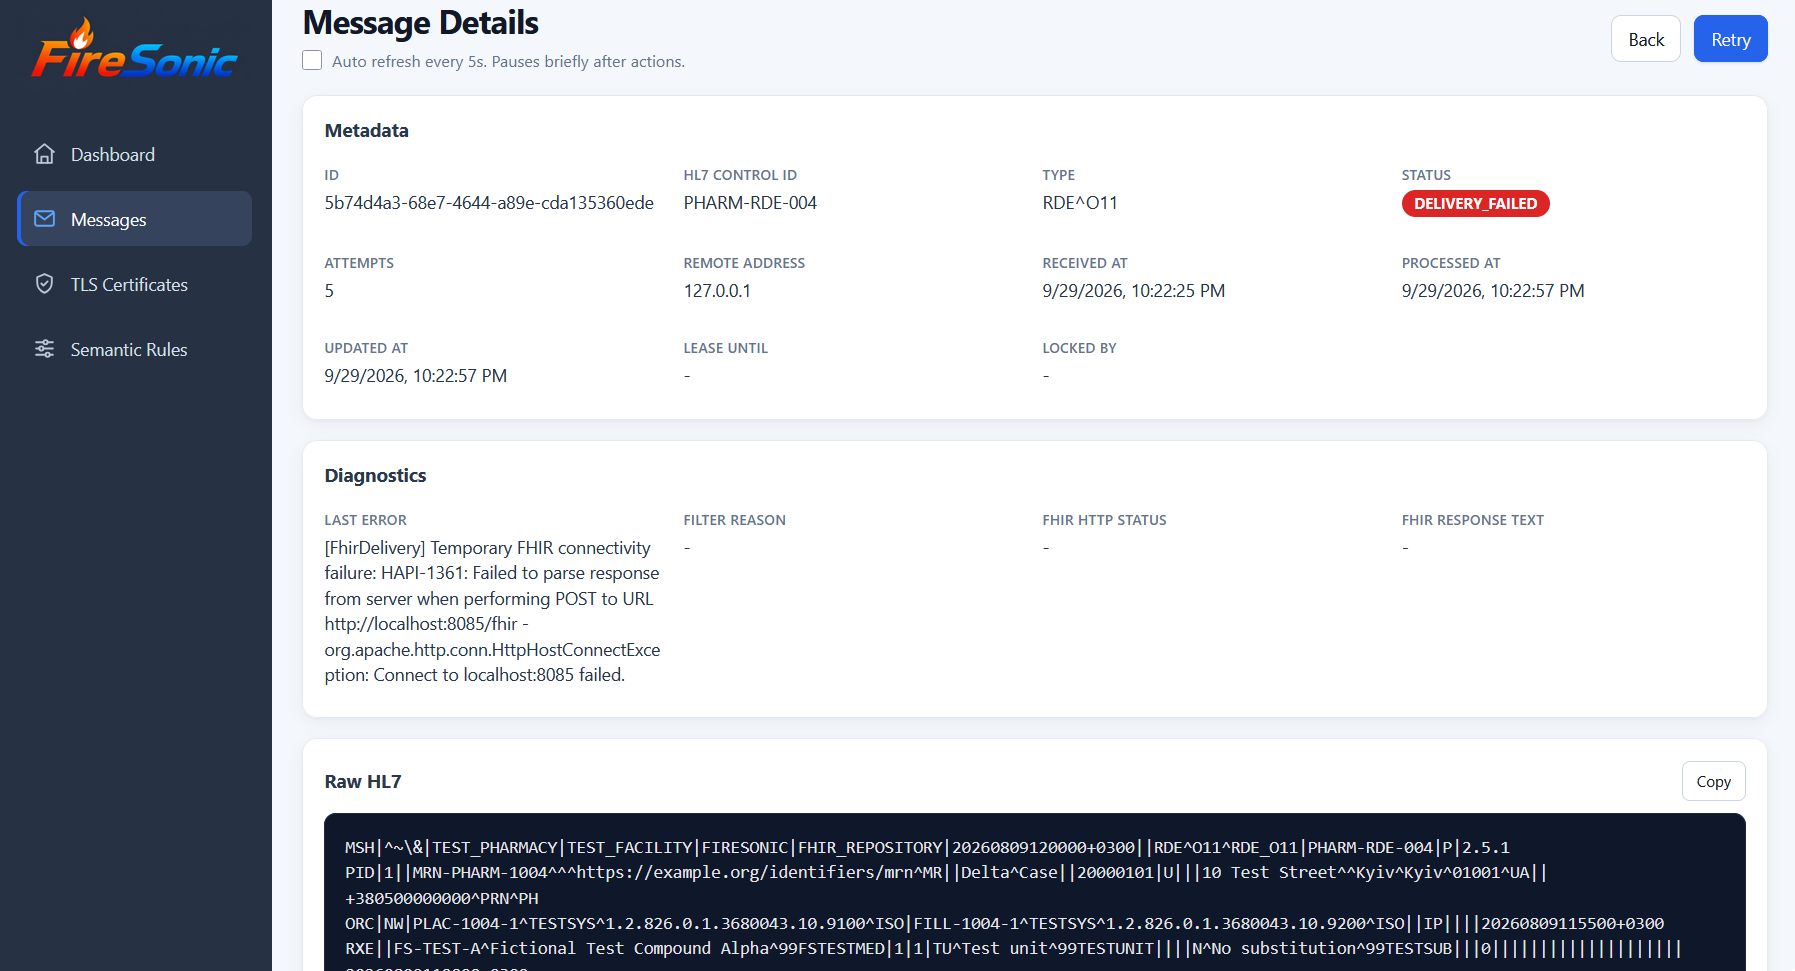1795x971 pixels.
Task: Open the TLS Certificates page
Action: [x=135, y=284]
